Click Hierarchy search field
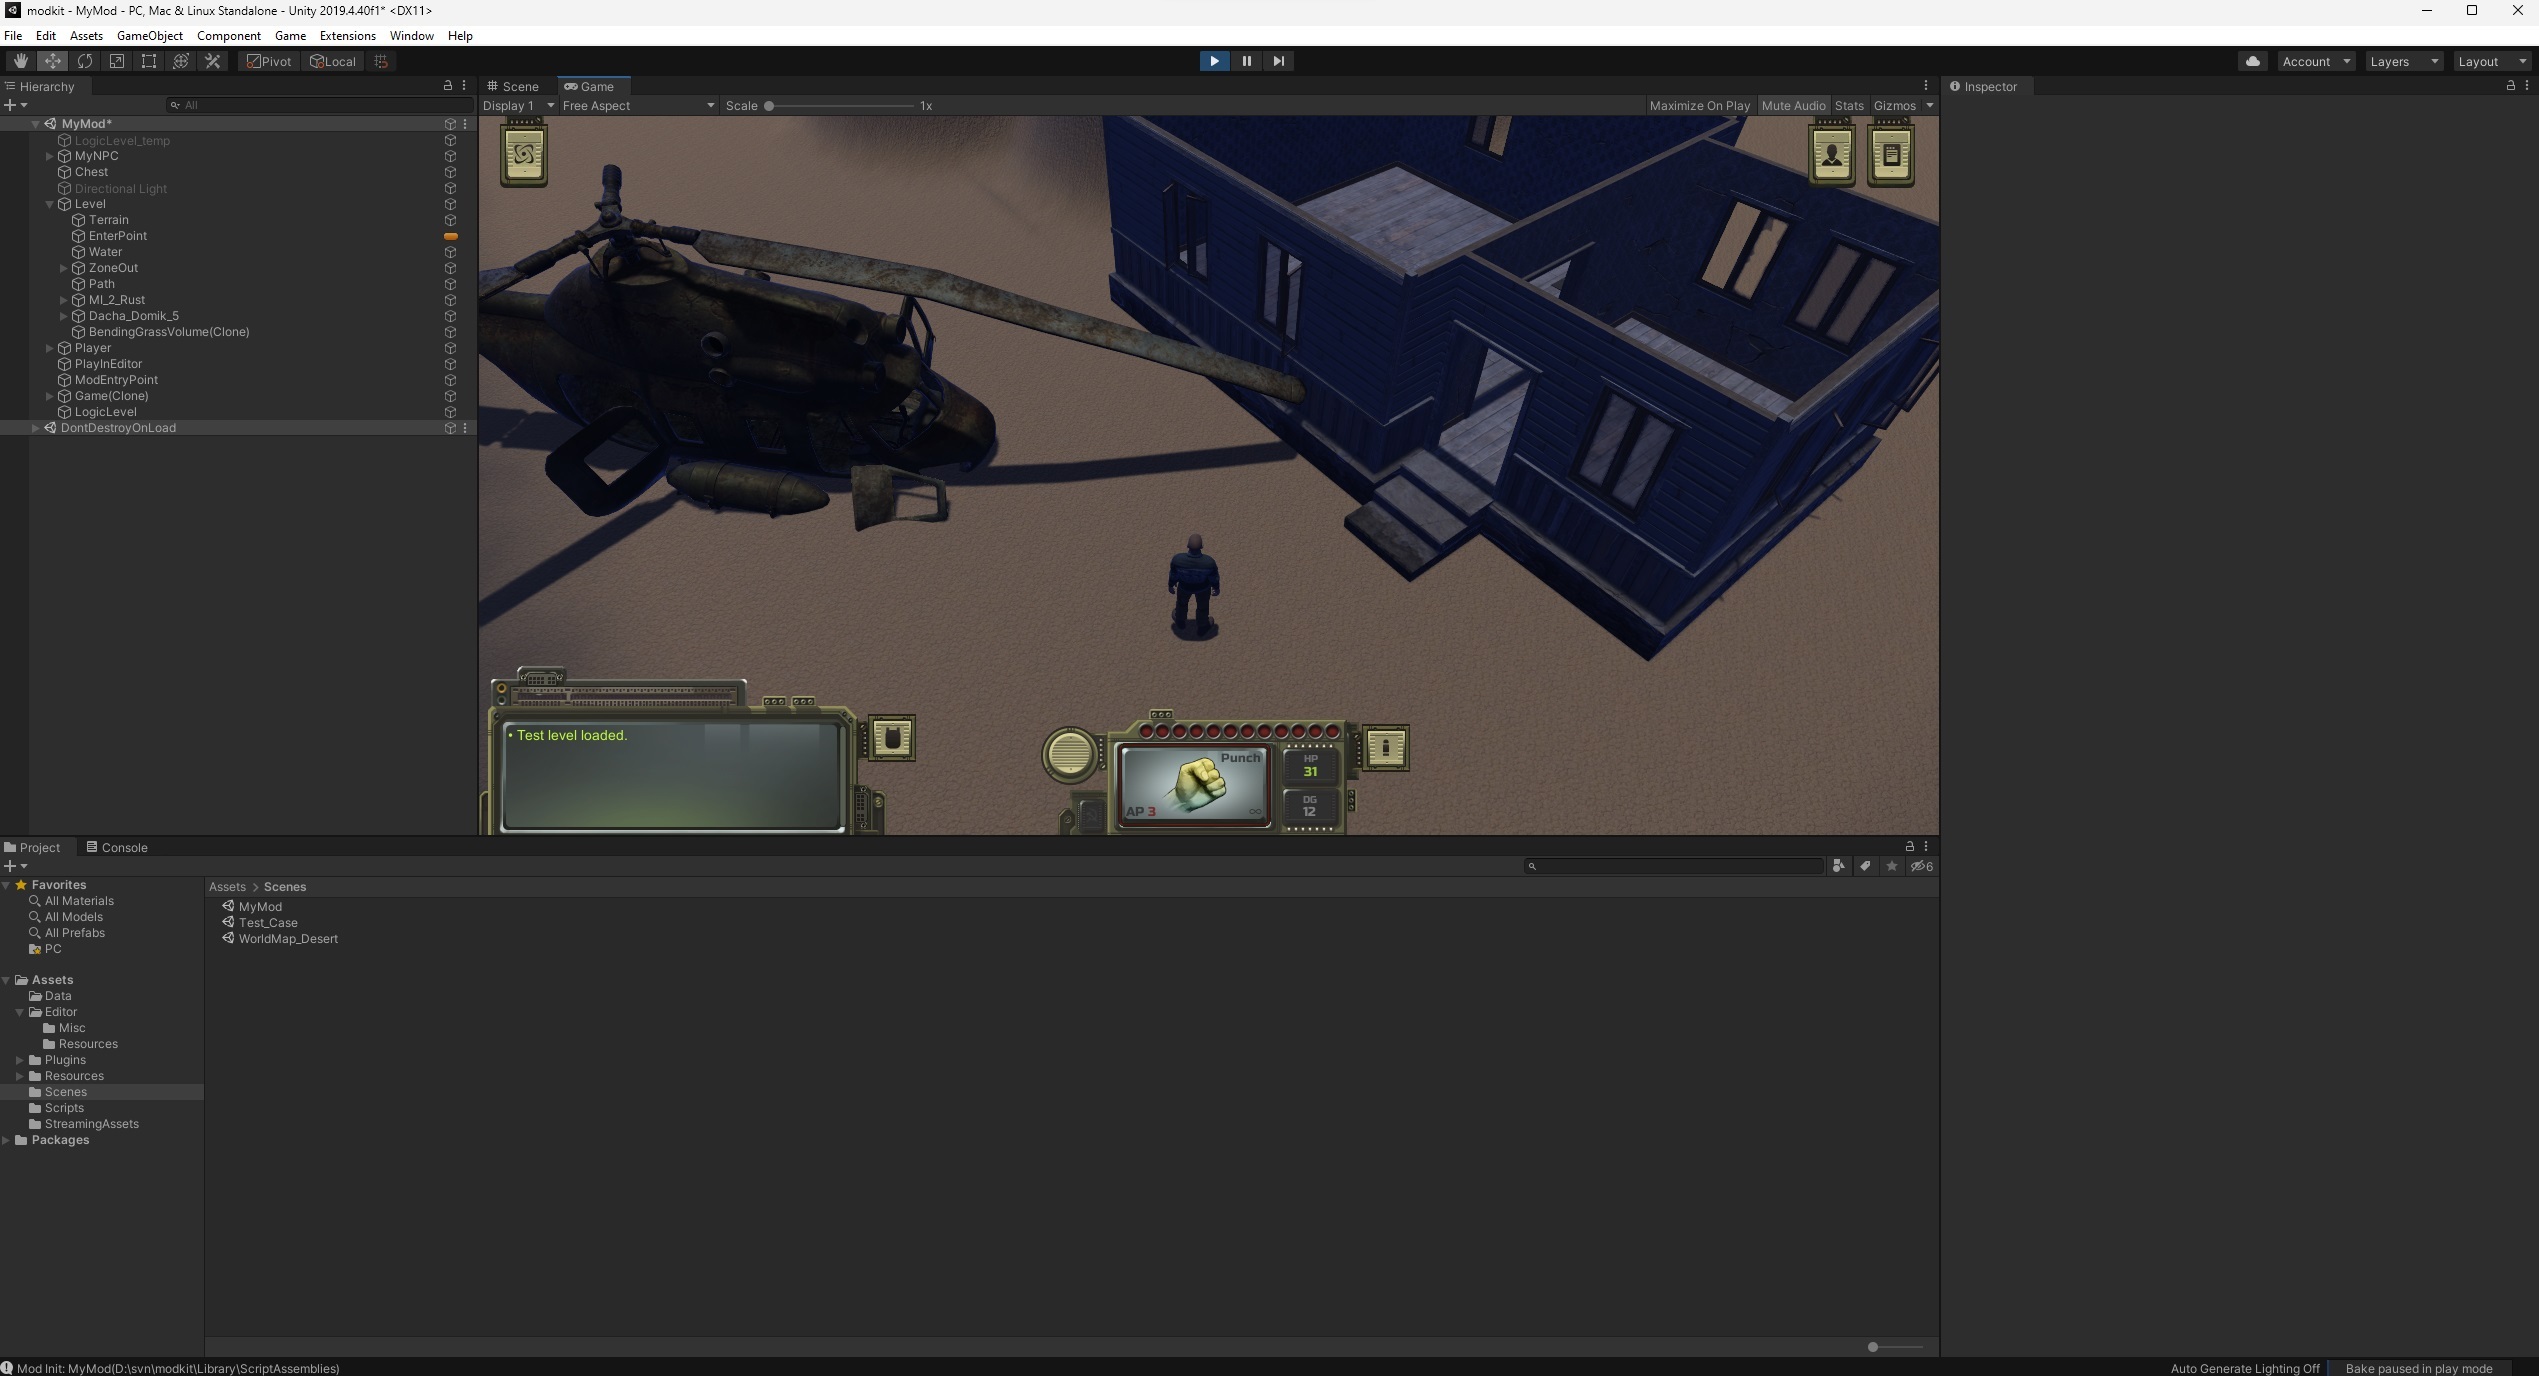2539x1376 pixels. [318, 105]
